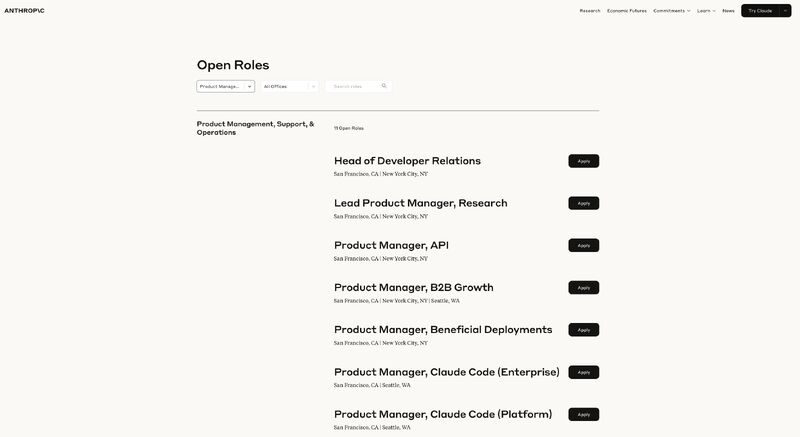
Task: Apply to Product Manager, B2B Growth
Action: pyautogui.click(x=584, y=288)
